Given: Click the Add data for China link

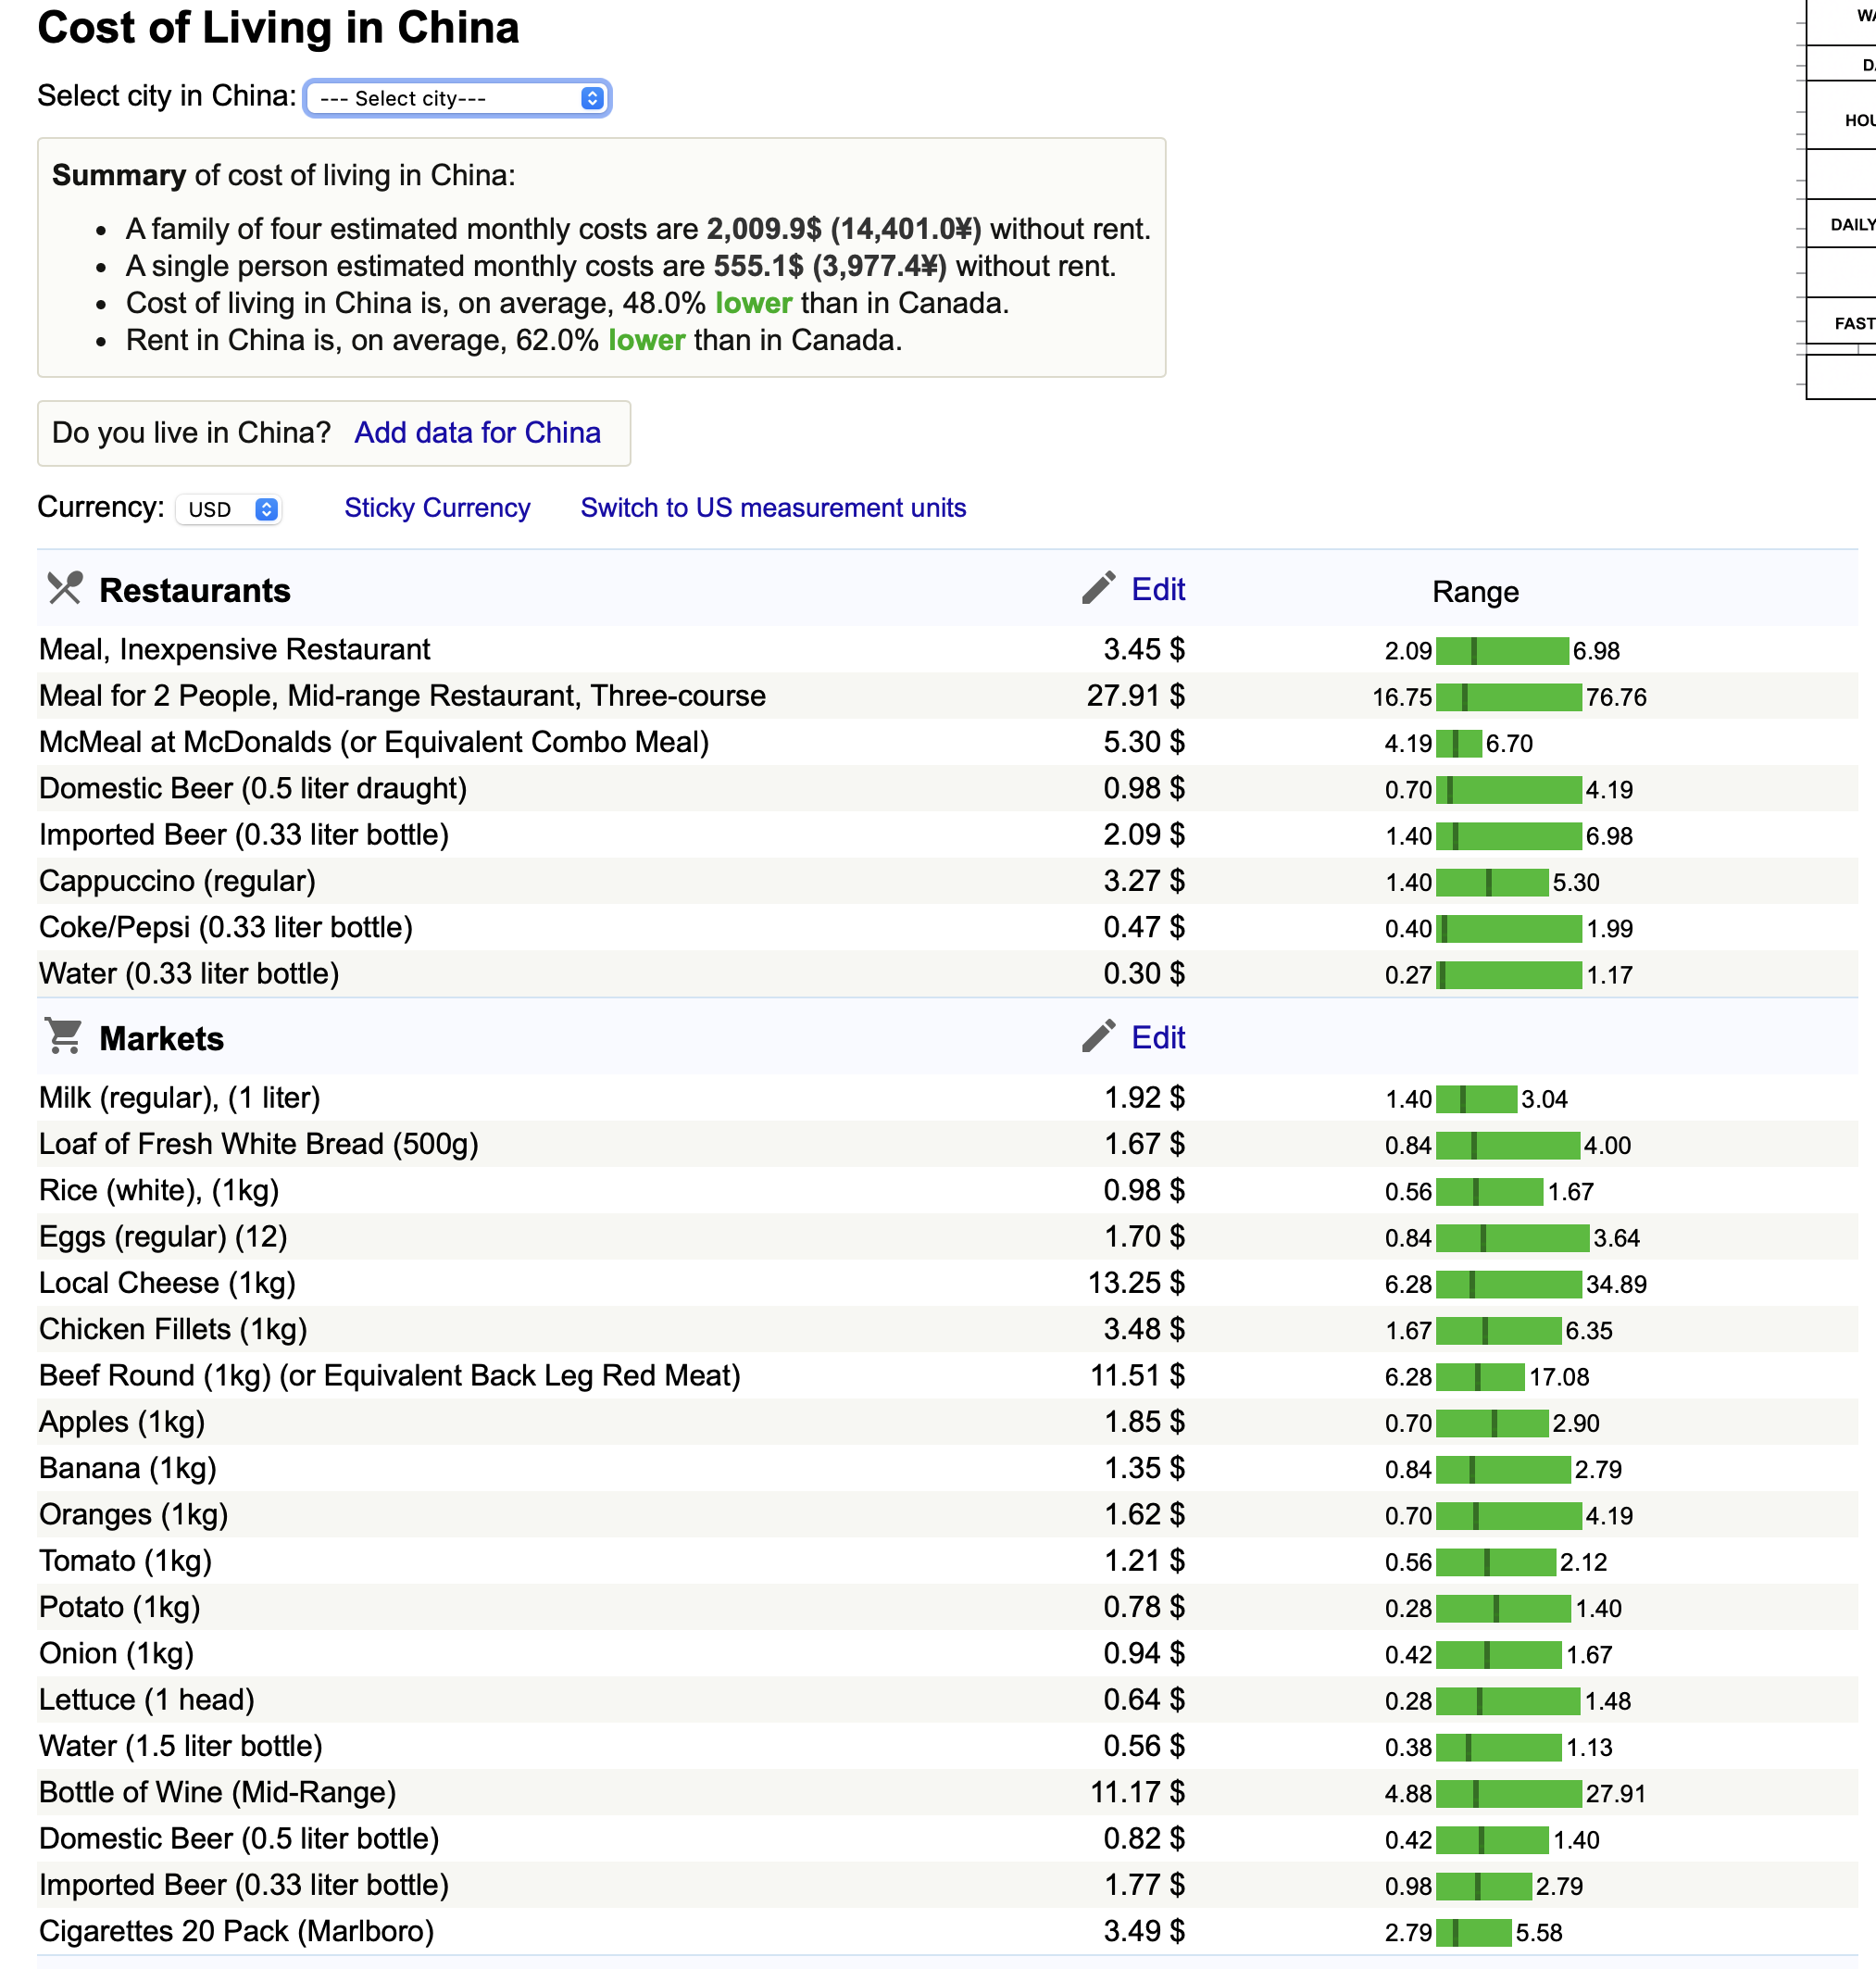Looking at the screenshot, I should pyautogui.click(x=477, y=432).
